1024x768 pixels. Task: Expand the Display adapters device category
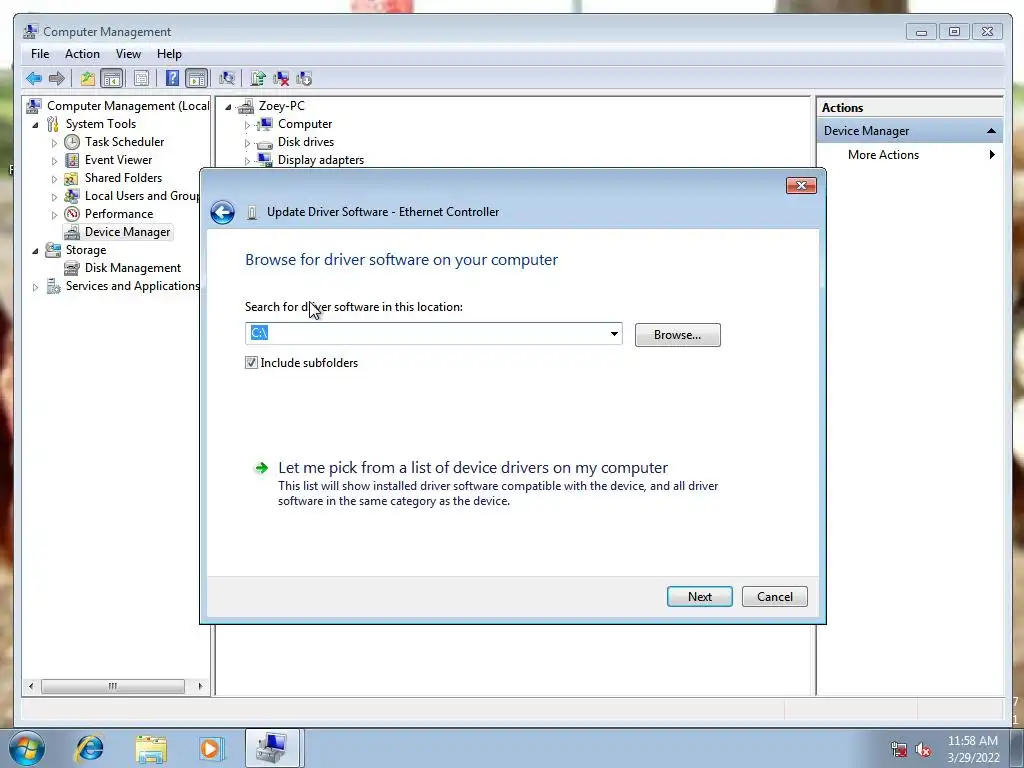tap(247, 160)
